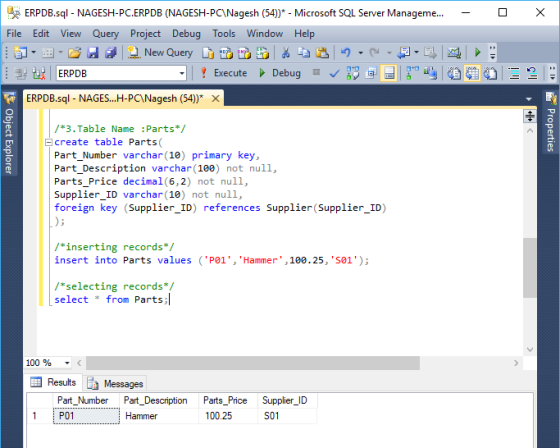
Task: Open the Help menu
Action: pos(304,33)
